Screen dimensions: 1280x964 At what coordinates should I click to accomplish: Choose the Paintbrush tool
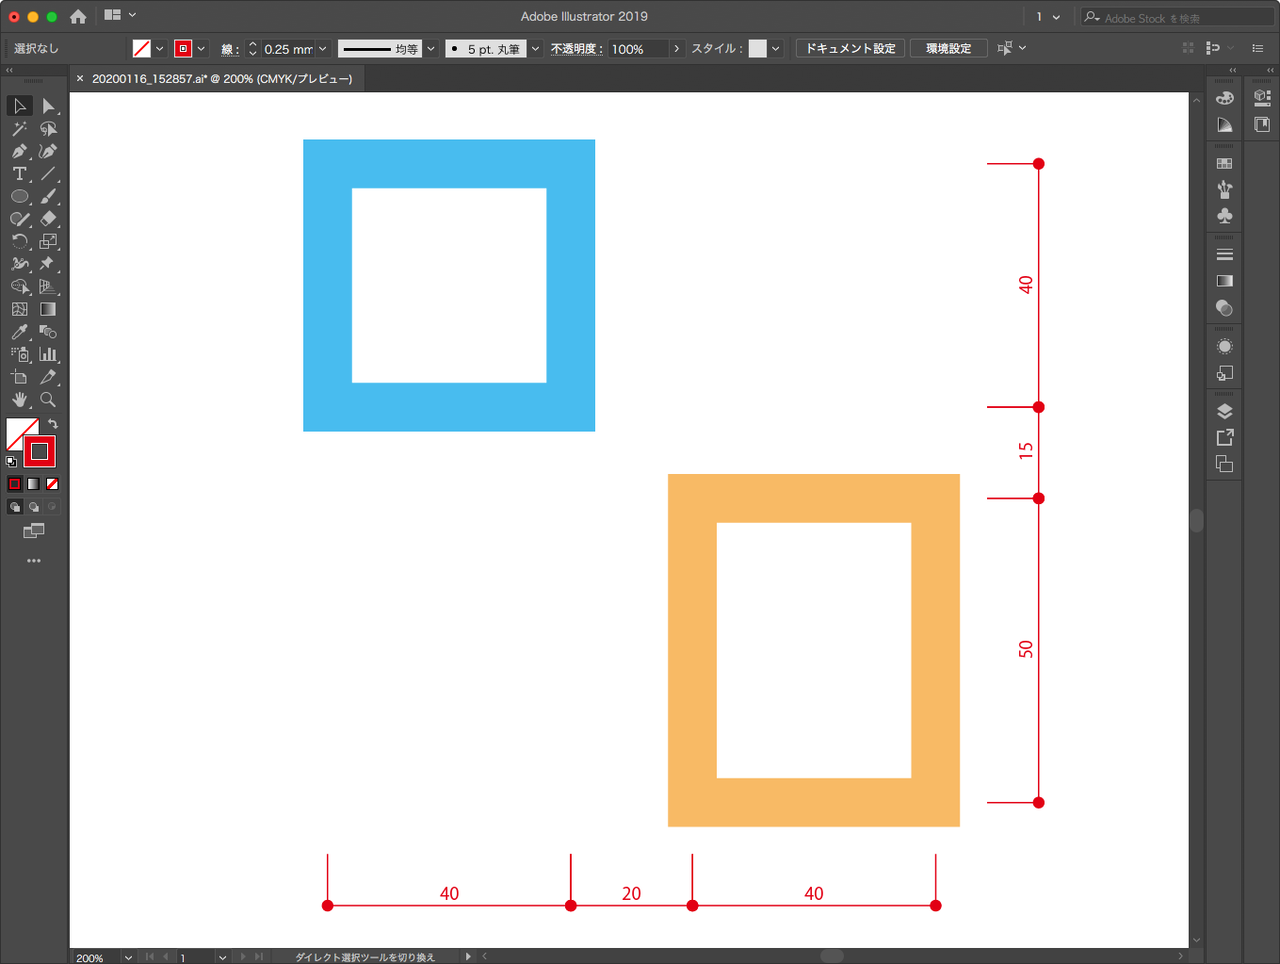tap(48, 197)
